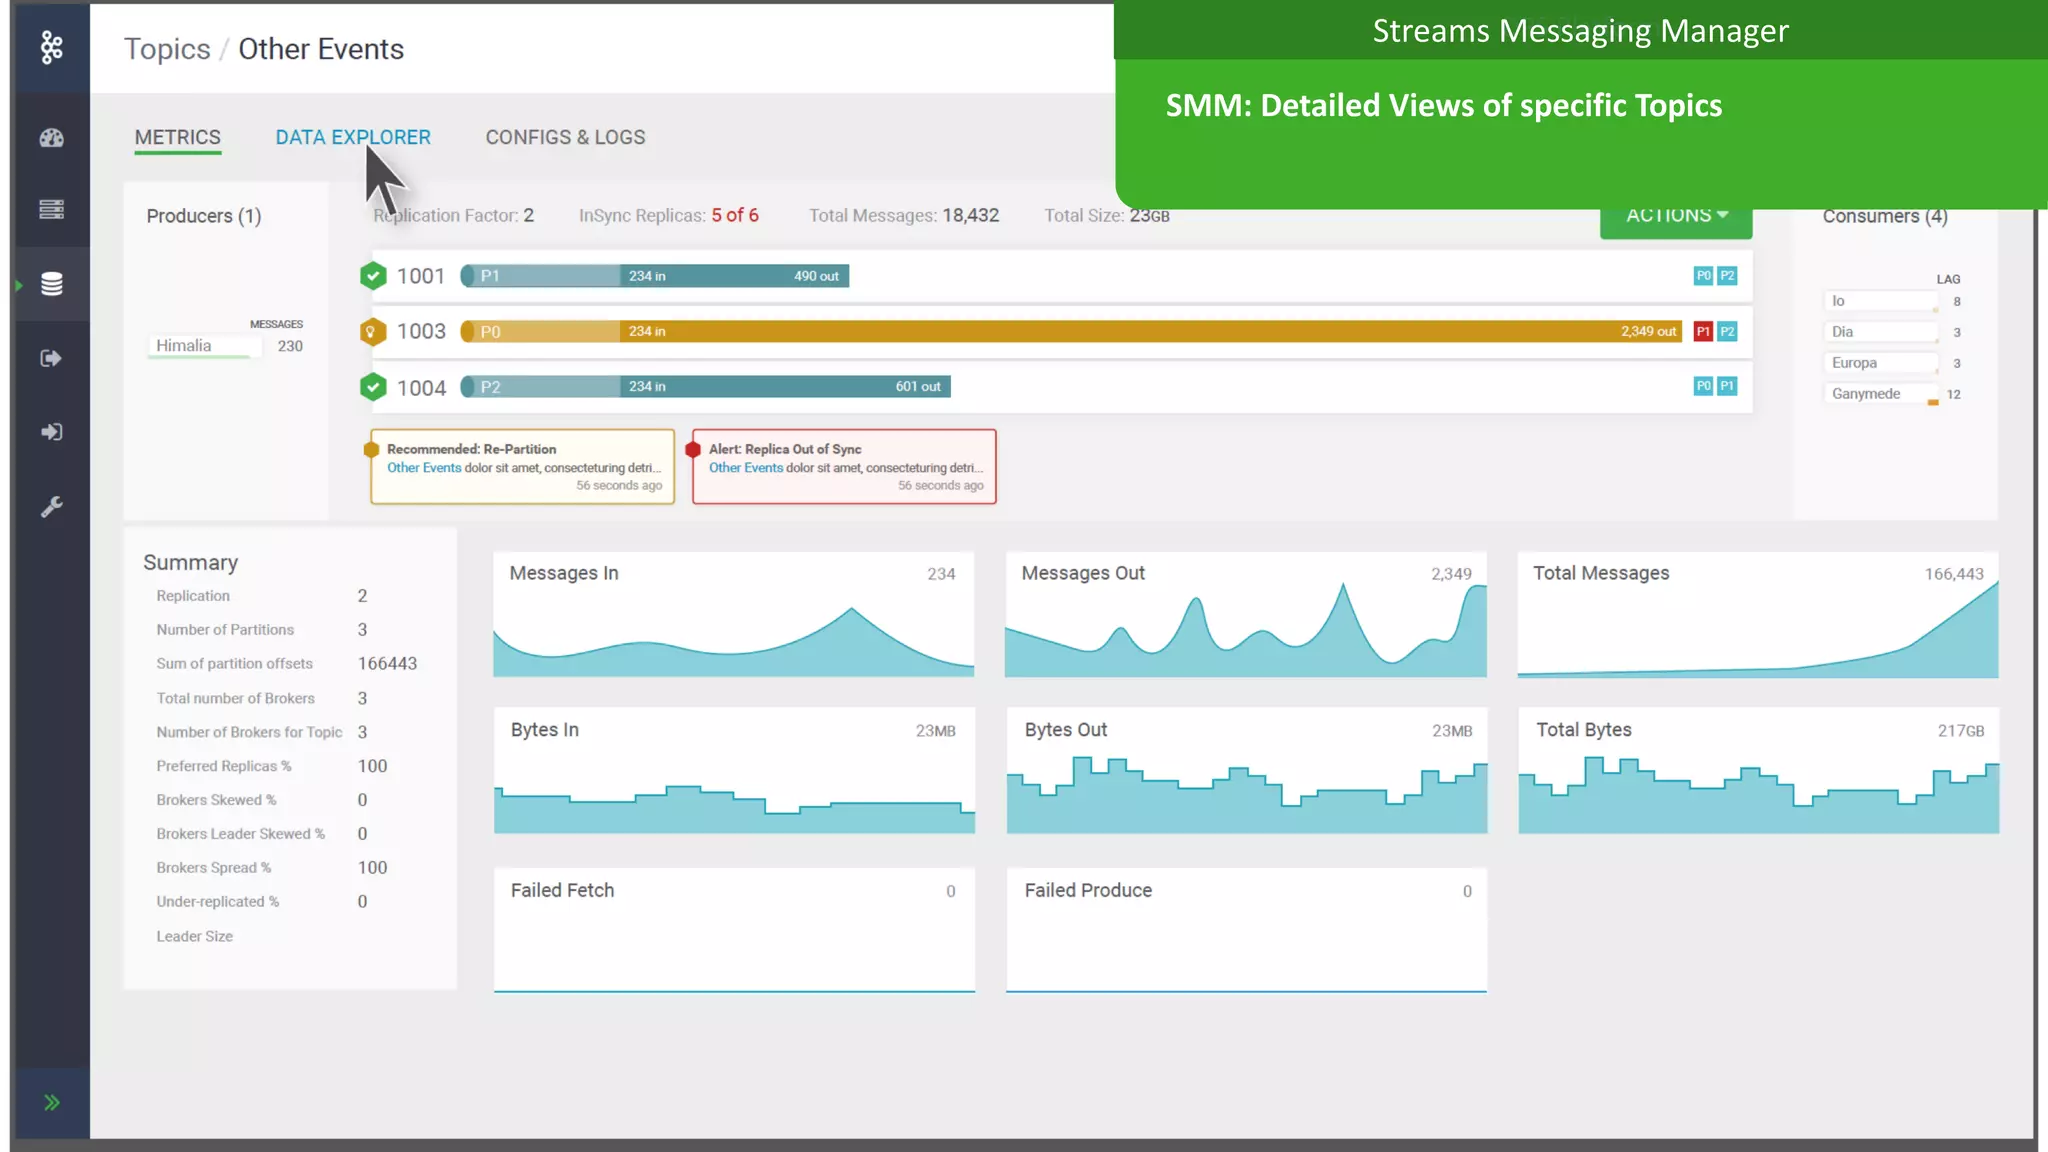Image resolution: width=2048 pixels, height=1152 pixels.
Task: Click the app logo at the sidebar top
Action: coord(52,47)
